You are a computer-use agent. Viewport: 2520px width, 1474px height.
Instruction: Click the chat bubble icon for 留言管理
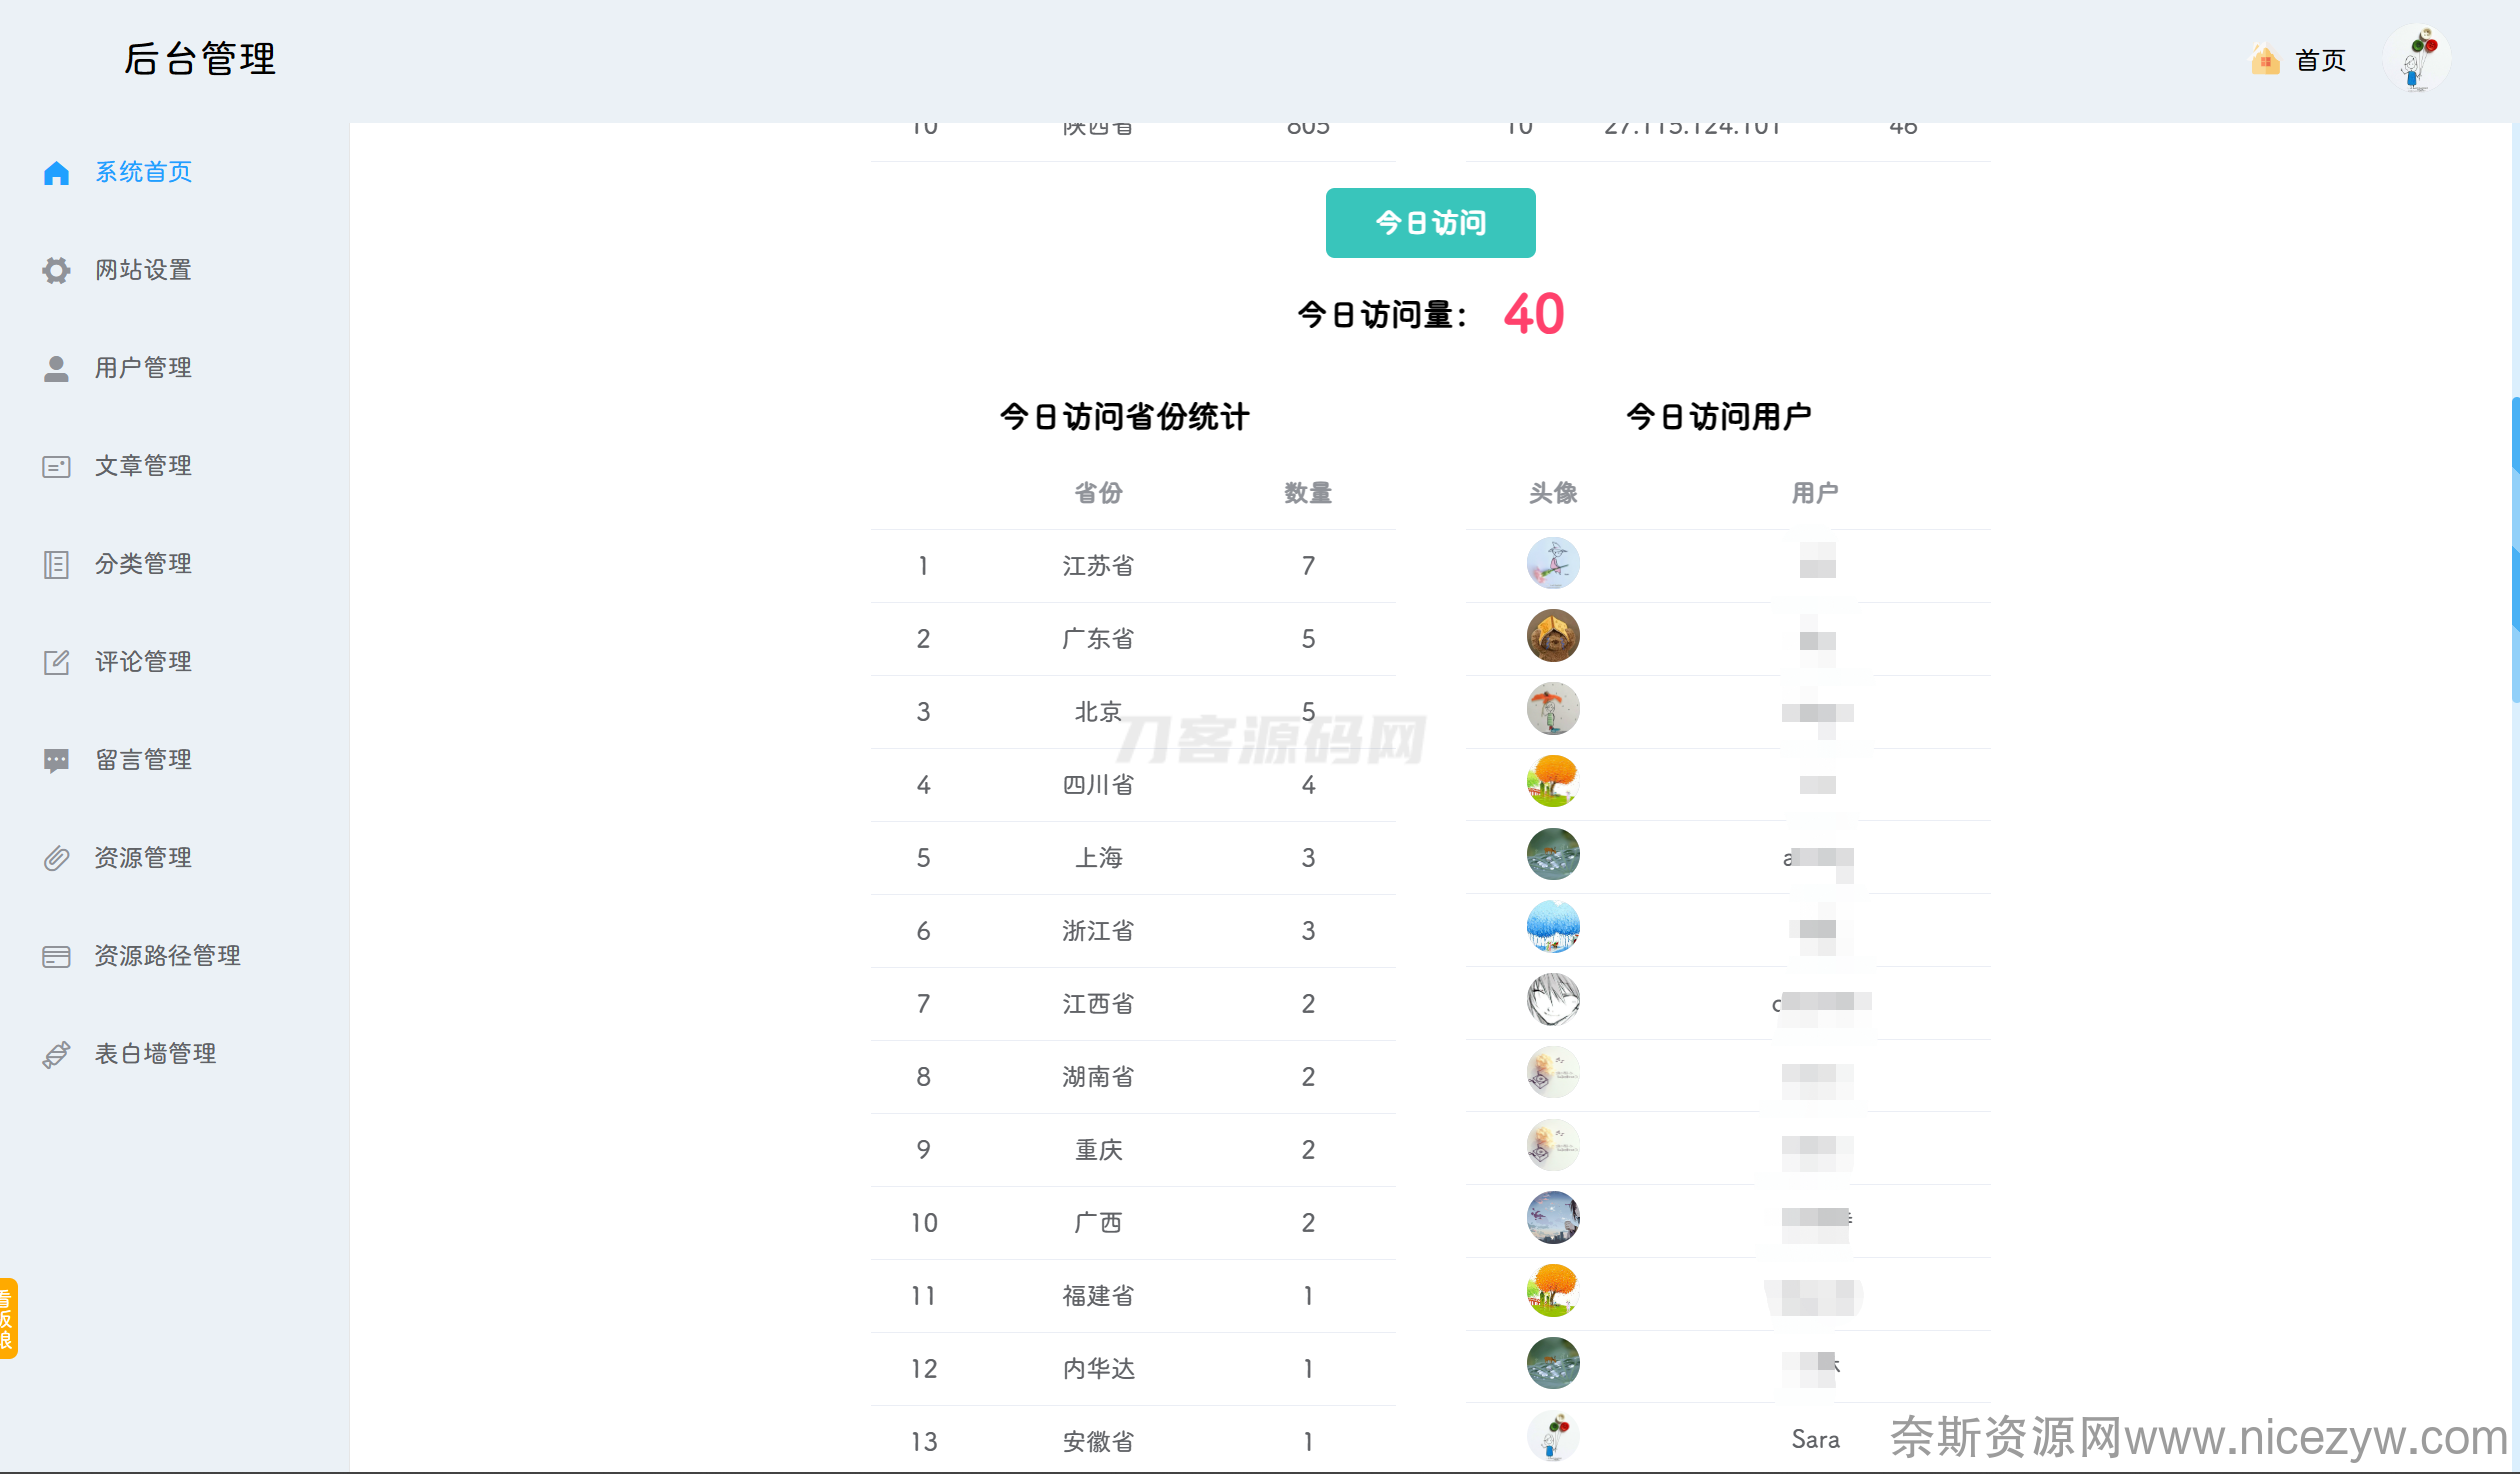click(x=56, y=760)
